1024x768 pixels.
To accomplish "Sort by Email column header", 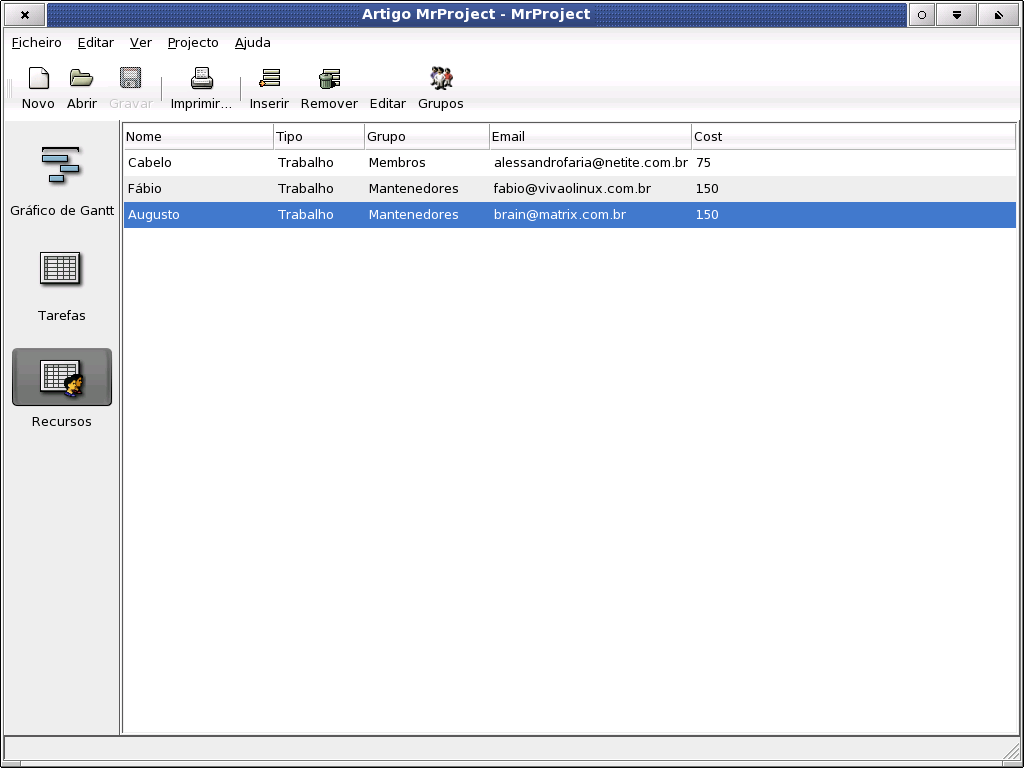I will click(590, 136).
